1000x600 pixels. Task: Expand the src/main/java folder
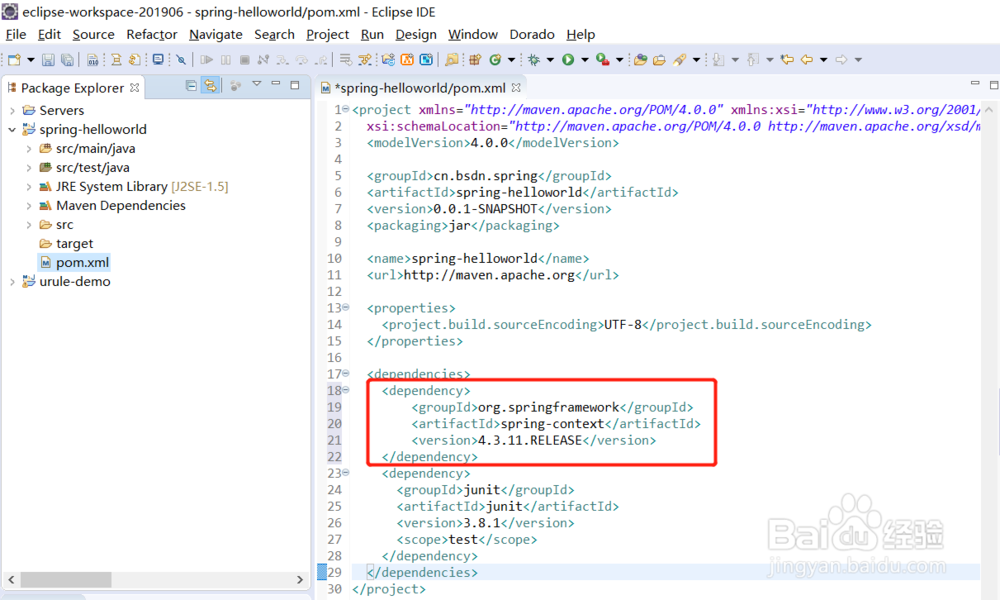coord(29,149)
